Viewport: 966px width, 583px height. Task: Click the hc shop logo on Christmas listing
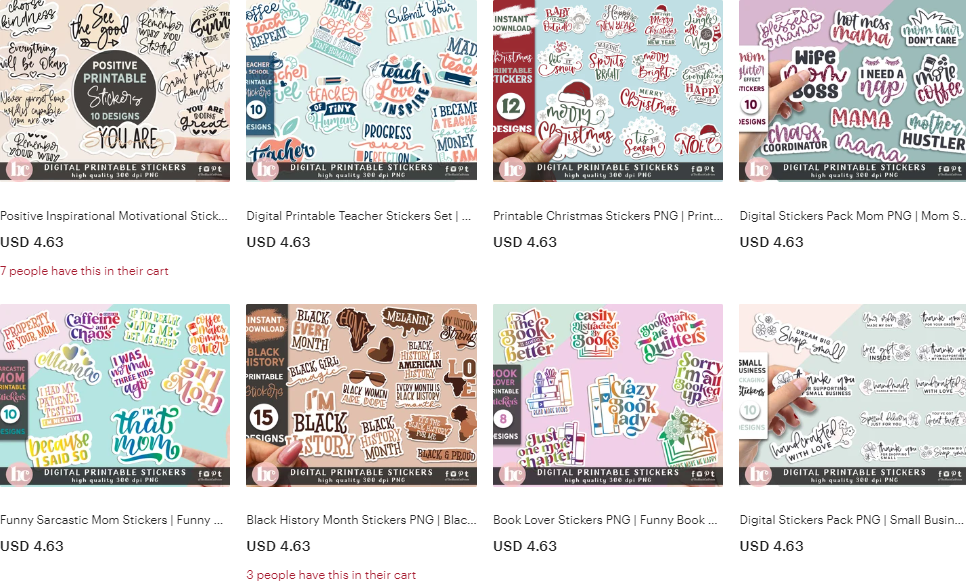[x=512, y=169]
